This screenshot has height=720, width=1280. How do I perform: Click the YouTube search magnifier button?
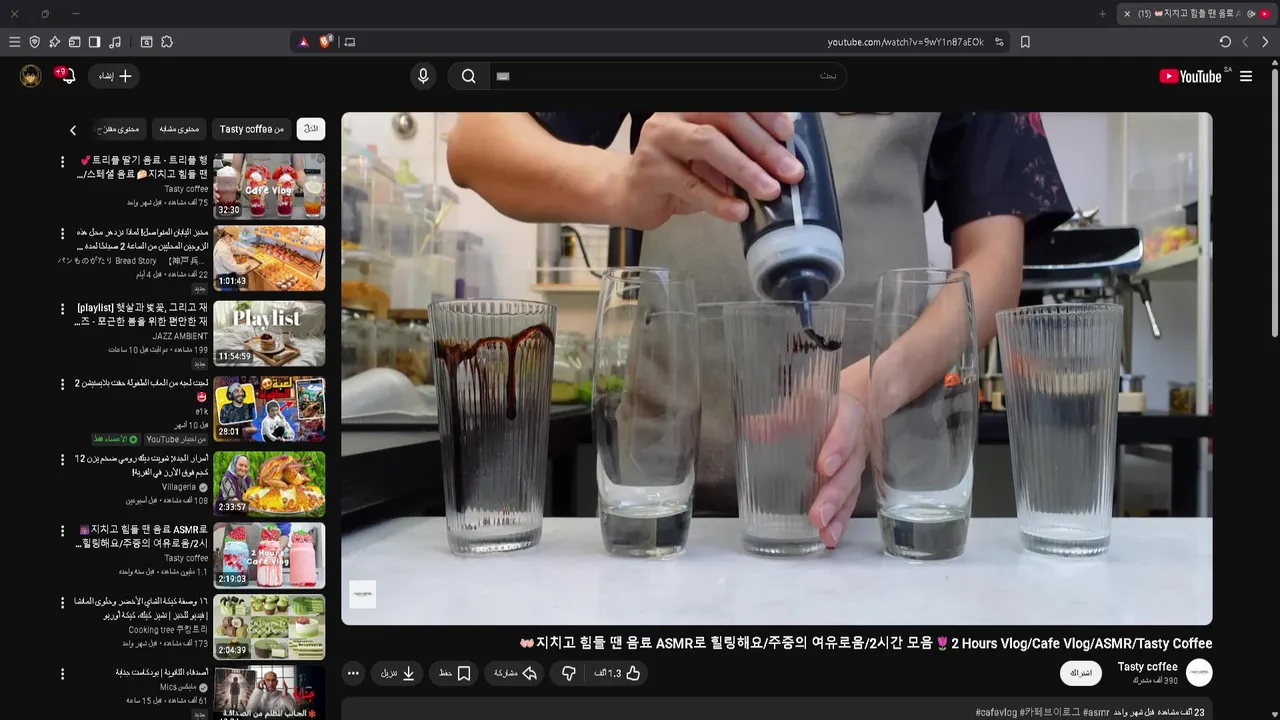[x=468, y=76]
